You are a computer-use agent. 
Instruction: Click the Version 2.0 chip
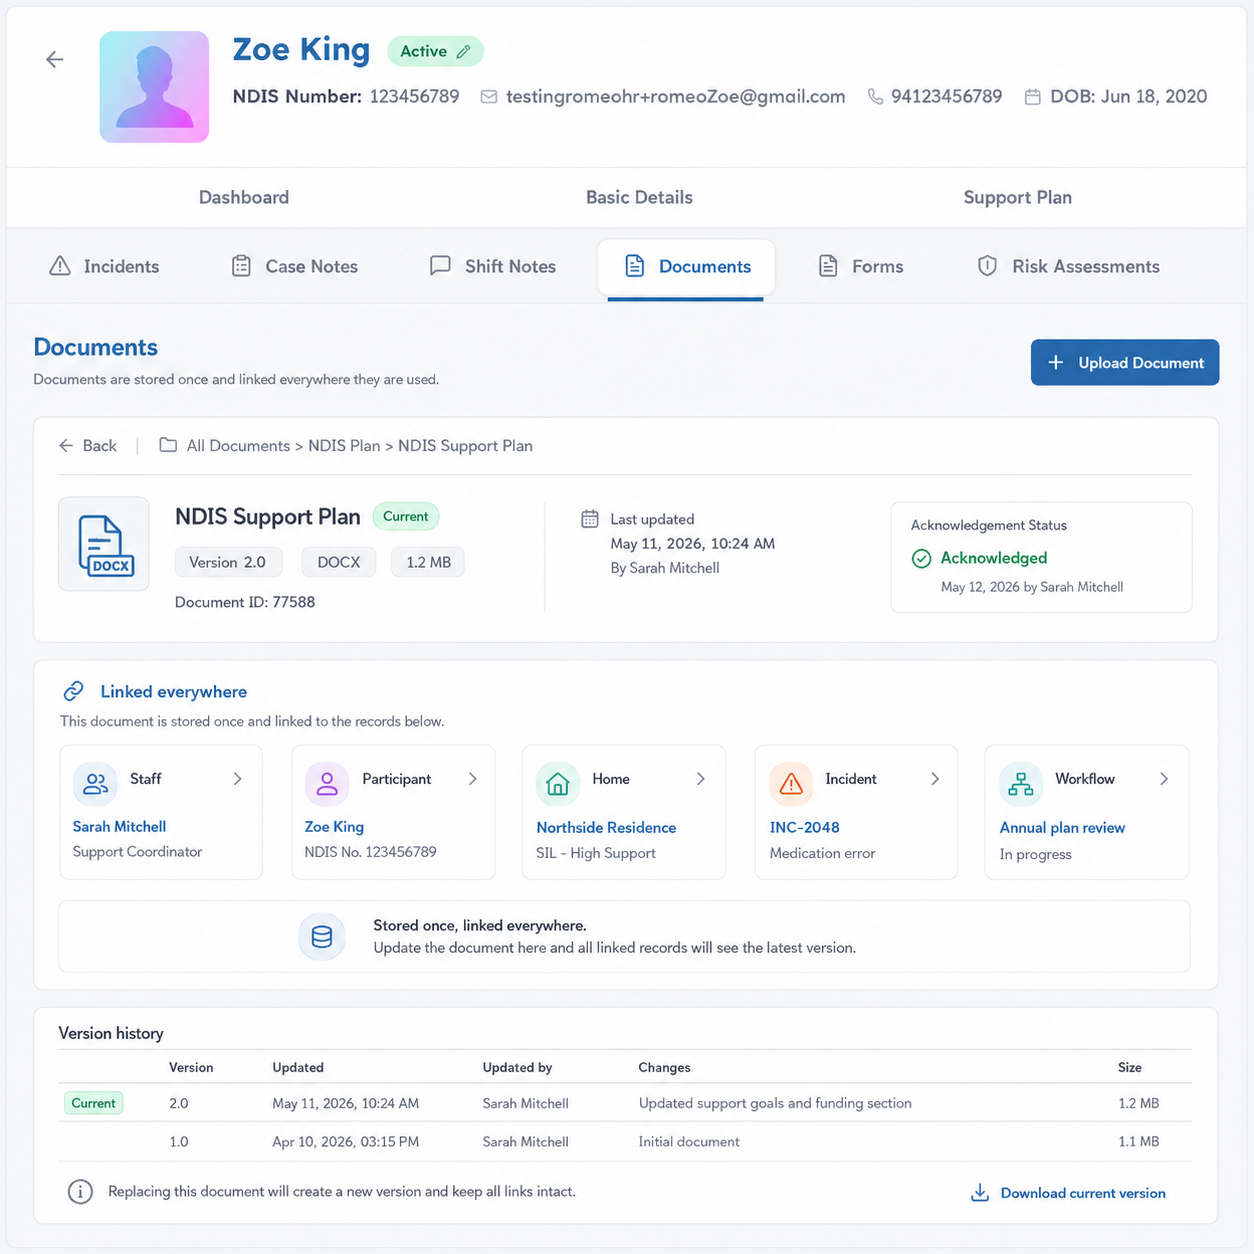228,562
